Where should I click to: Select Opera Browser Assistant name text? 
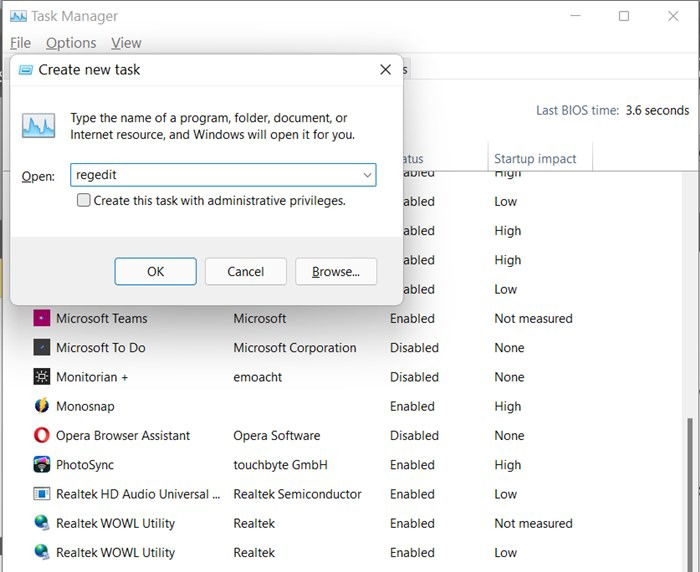click(123, 435)
